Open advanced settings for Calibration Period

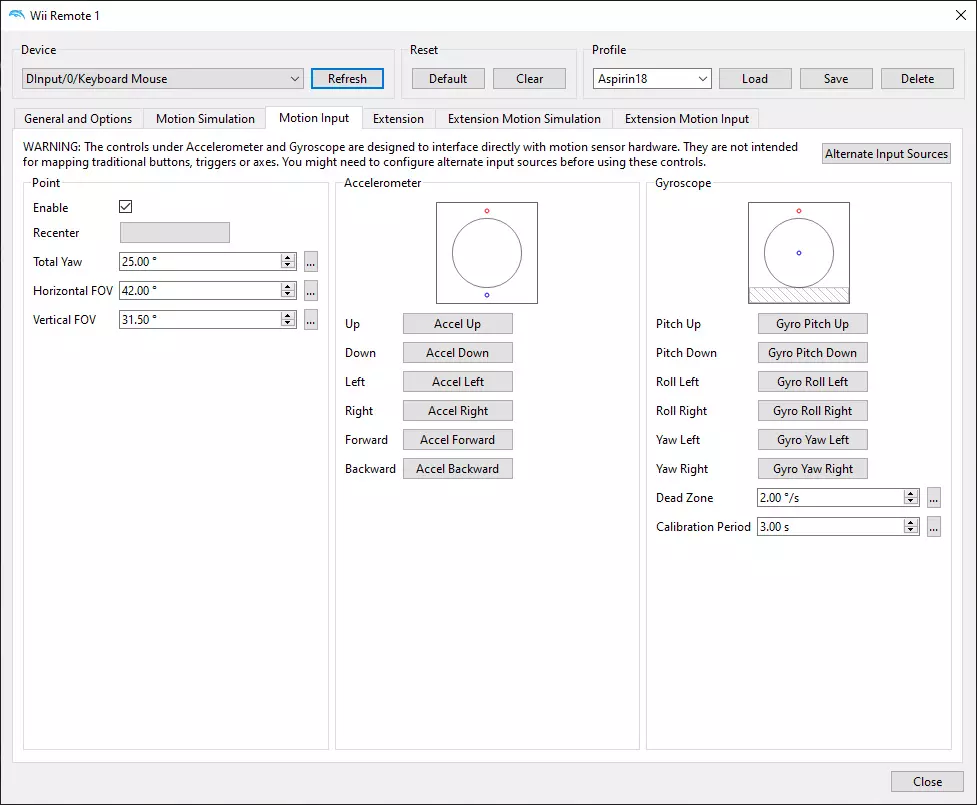(934, 527)
